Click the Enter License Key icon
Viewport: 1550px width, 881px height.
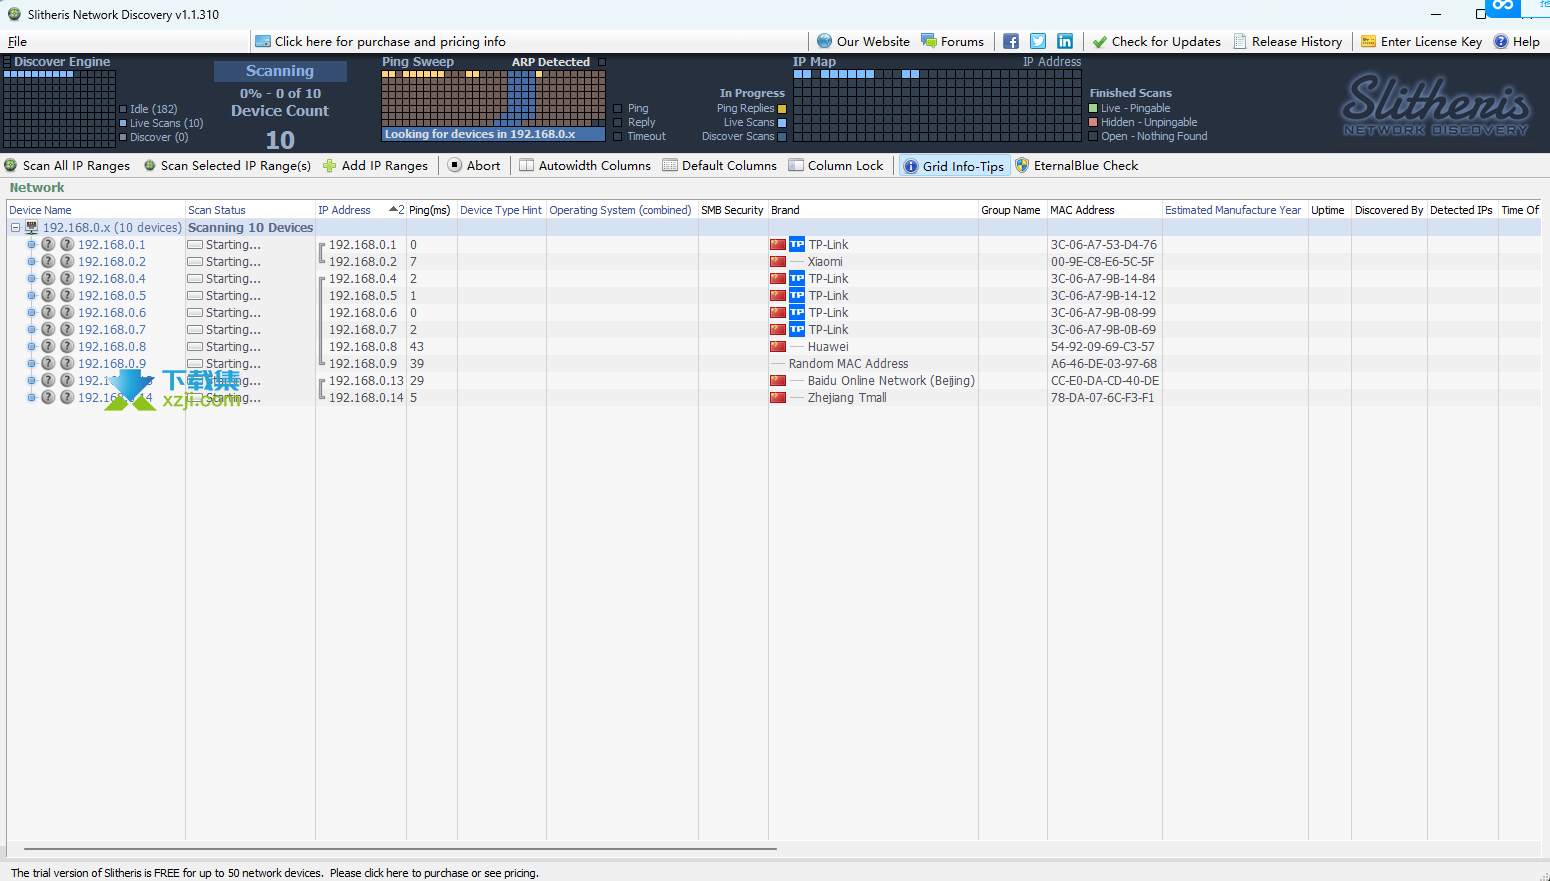point(1369,41)
